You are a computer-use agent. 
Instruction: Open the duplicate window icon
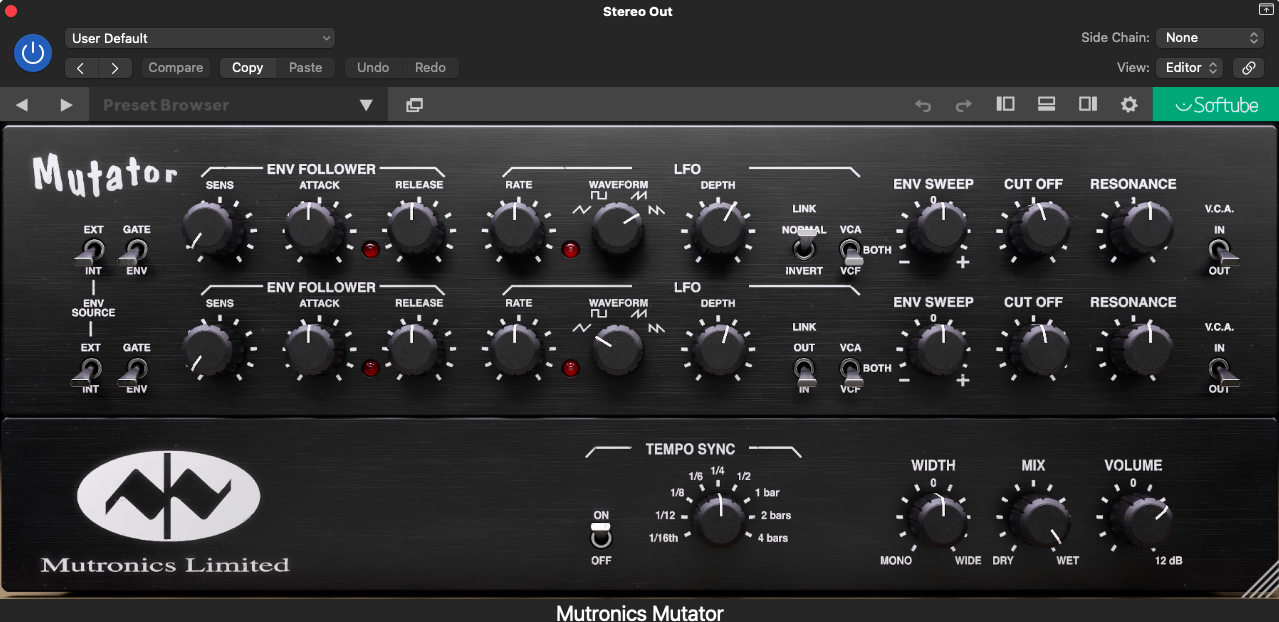[x=414, y=105]
